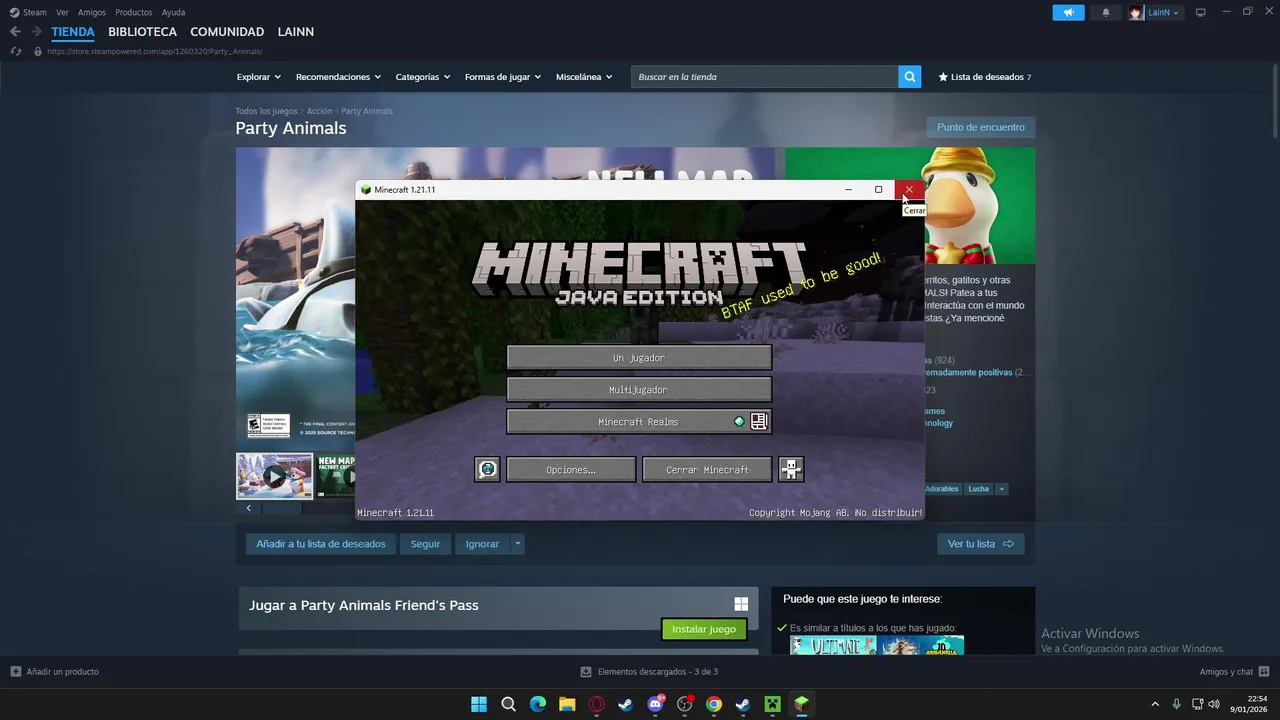Open the Ver menu

(62, 12)
